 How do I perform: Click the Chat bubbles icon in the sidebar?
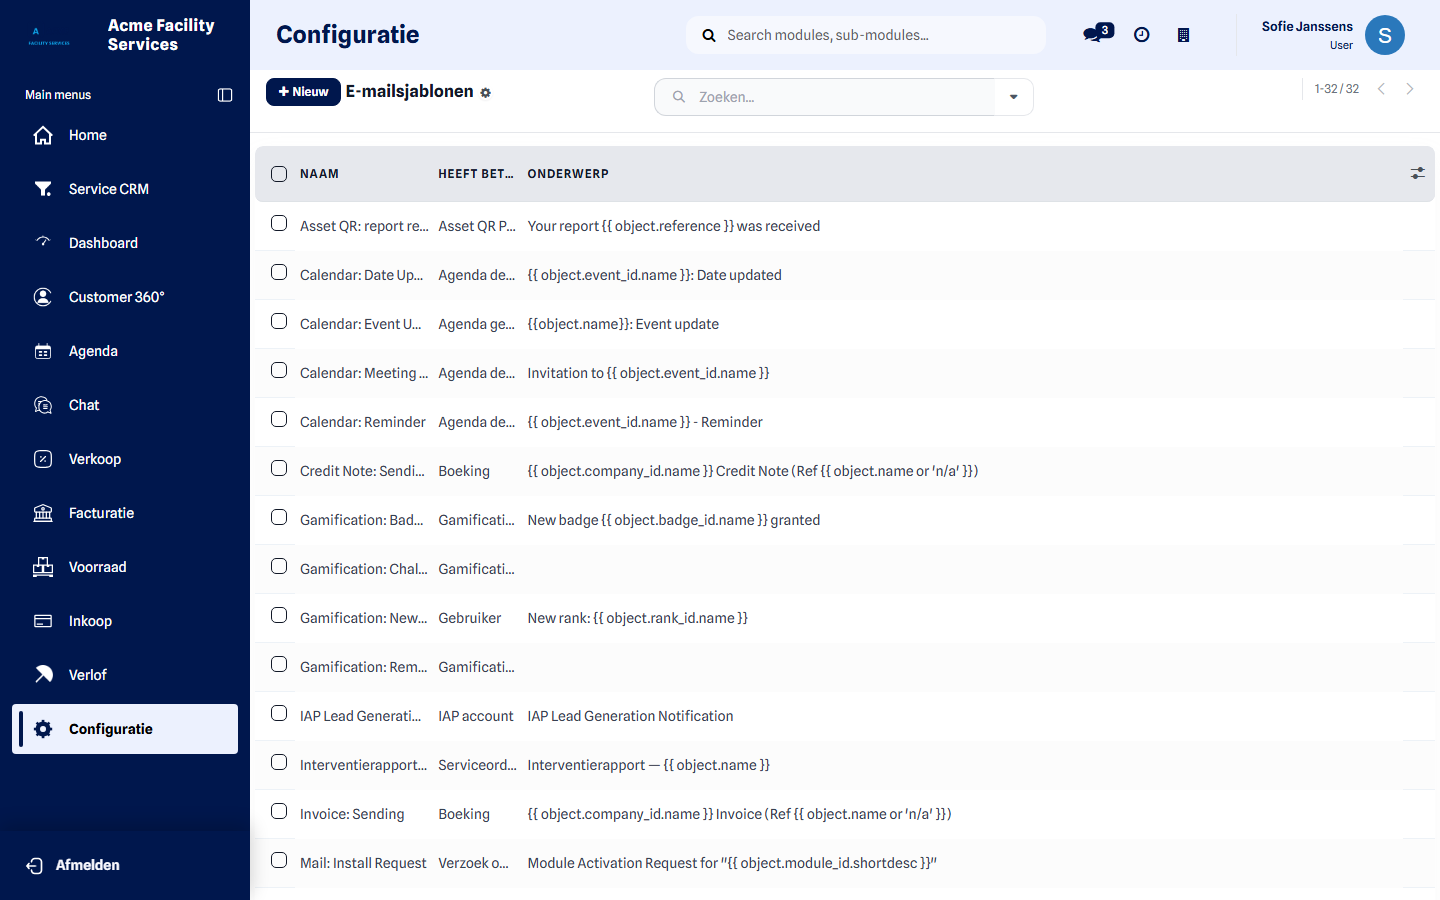[x=43, y=405]
